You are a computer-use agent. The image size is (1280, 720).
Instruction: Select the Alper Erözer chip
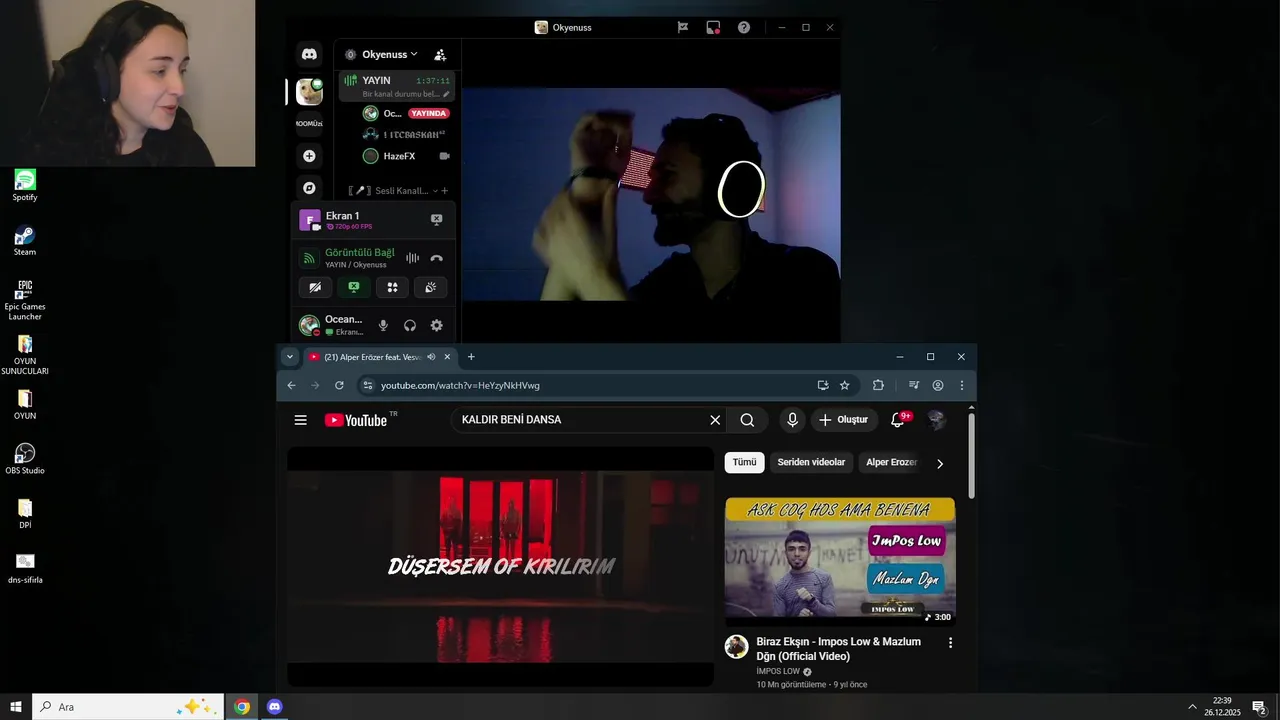891,462
